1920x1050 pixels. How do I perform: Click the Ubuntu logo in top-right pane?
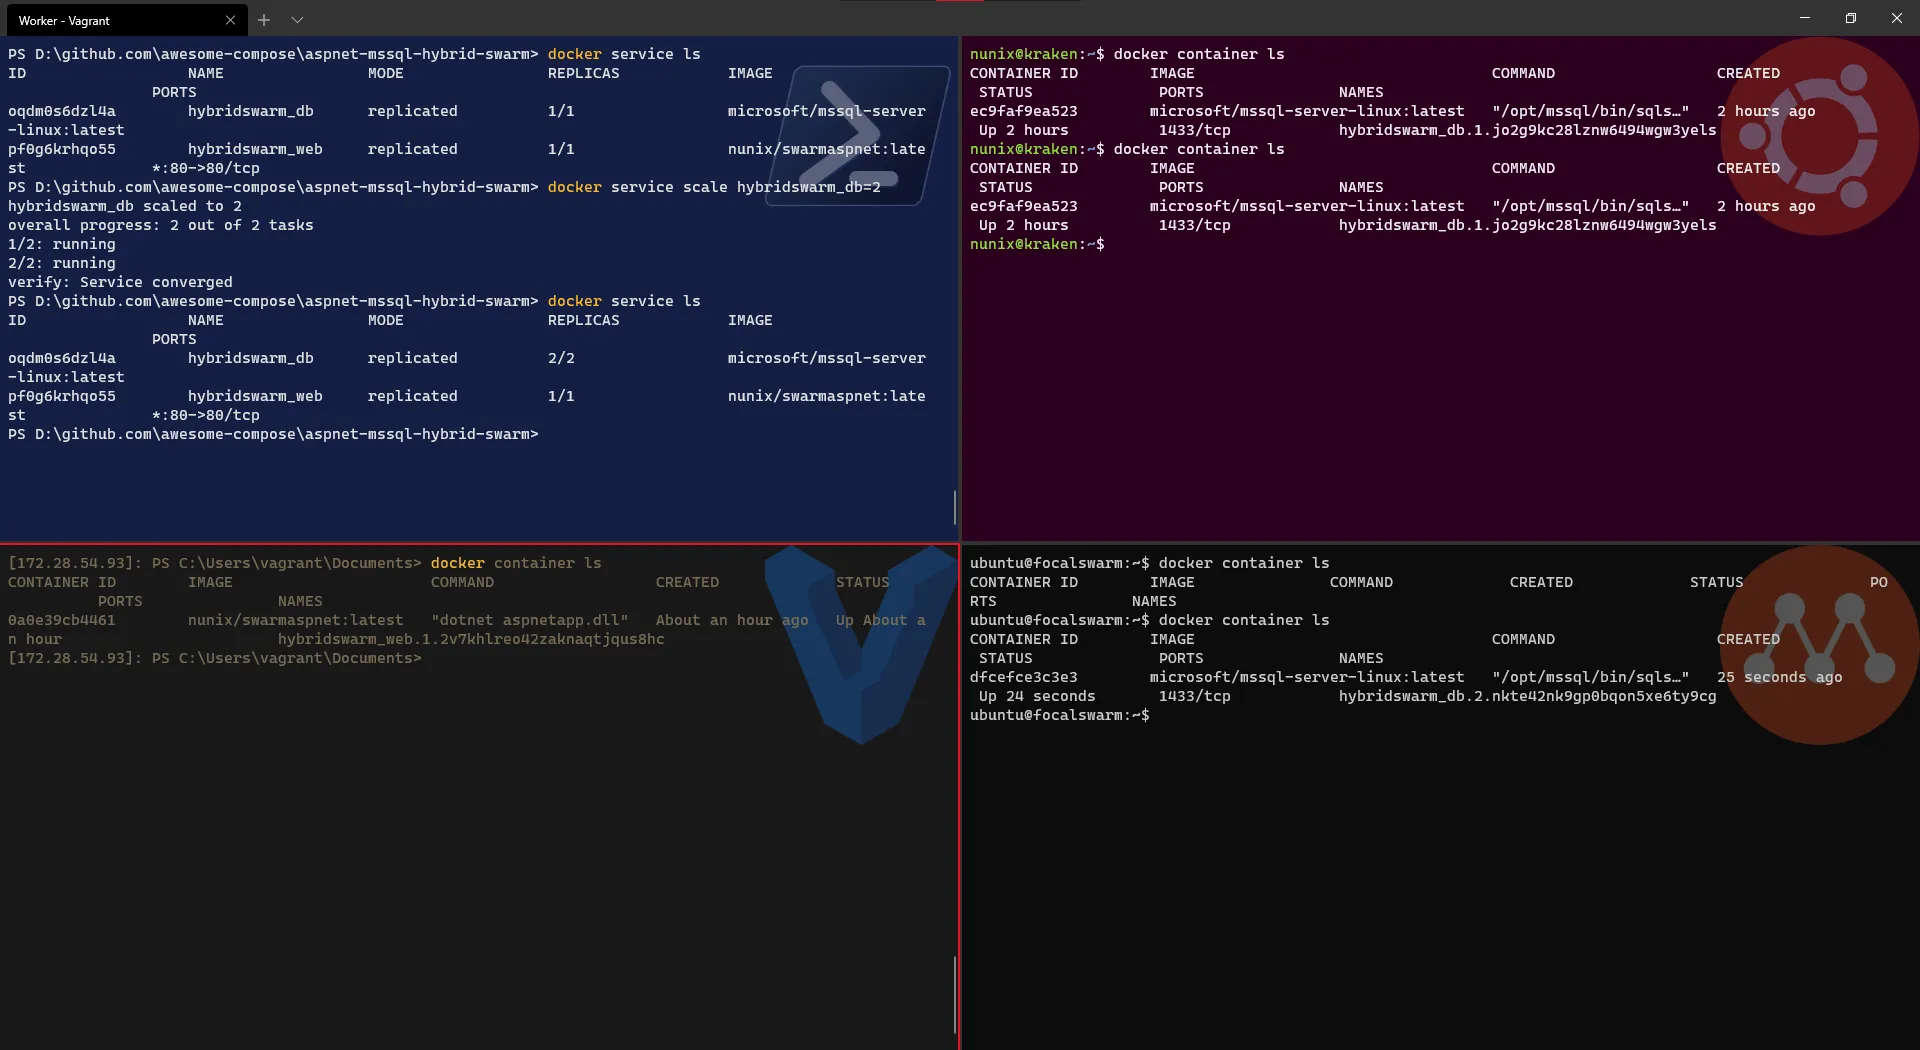pyautogui.click(x=1820, y=136)
